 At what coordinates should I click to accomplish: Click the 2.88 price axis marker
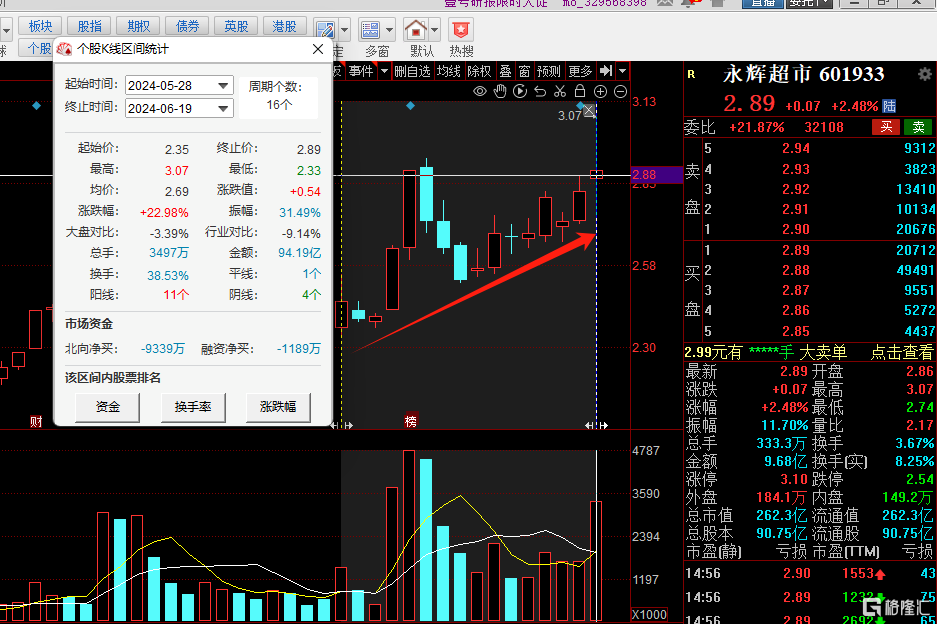(x=656, y=175)
